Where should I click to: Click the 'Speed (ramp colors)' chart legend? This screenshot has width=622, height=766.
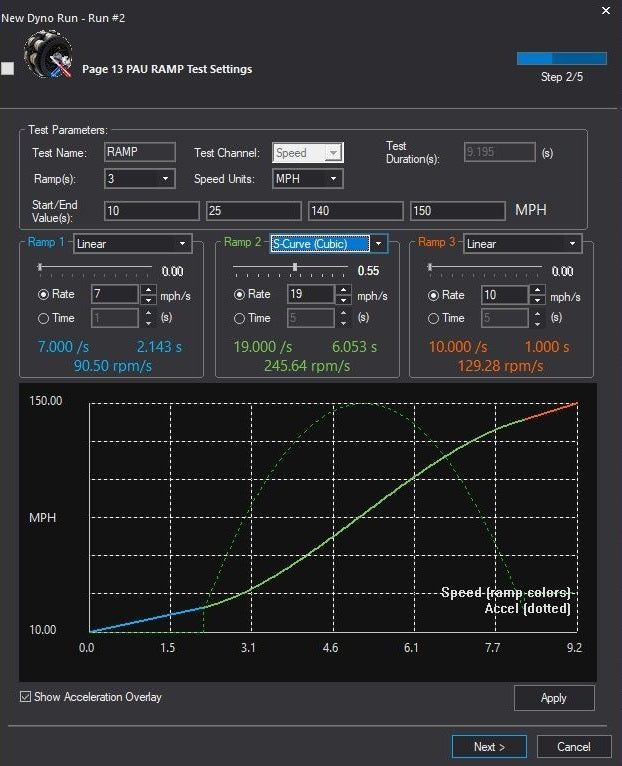coord(506,593)
